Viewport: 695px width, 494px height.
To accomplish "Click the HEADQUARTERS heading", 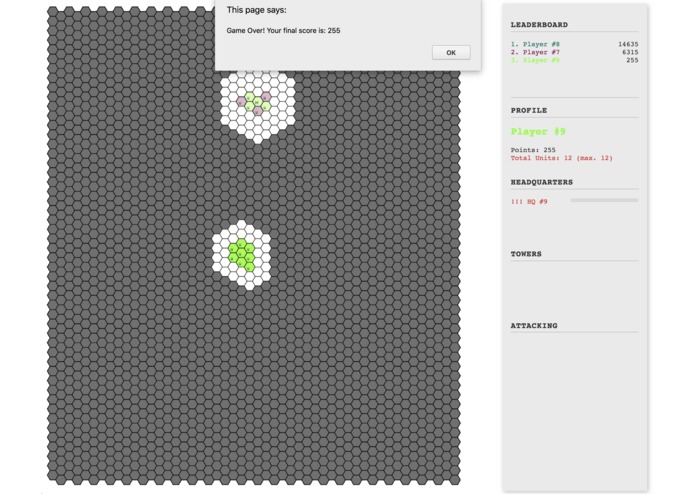I will click(x=542, y=182).
